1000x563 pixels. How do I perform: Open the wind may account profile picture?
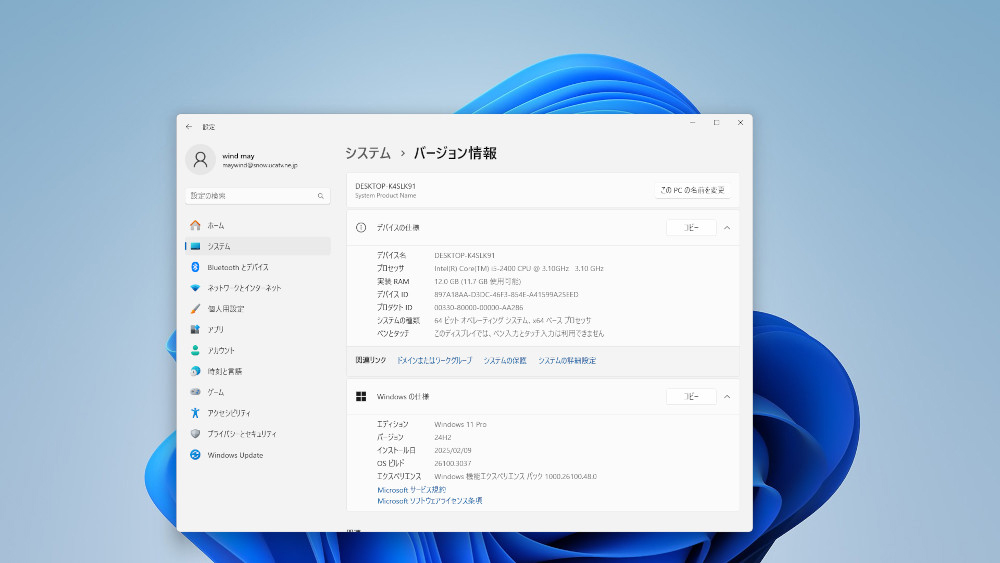pyautogui.click(x=200, y=159)
